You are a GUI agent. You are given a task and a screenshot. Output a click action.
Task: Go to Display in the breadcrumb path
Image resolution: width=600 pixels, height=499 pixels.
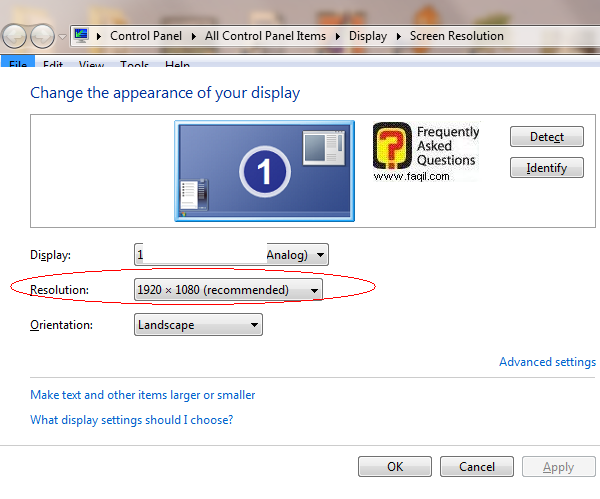tap(369, 36)
